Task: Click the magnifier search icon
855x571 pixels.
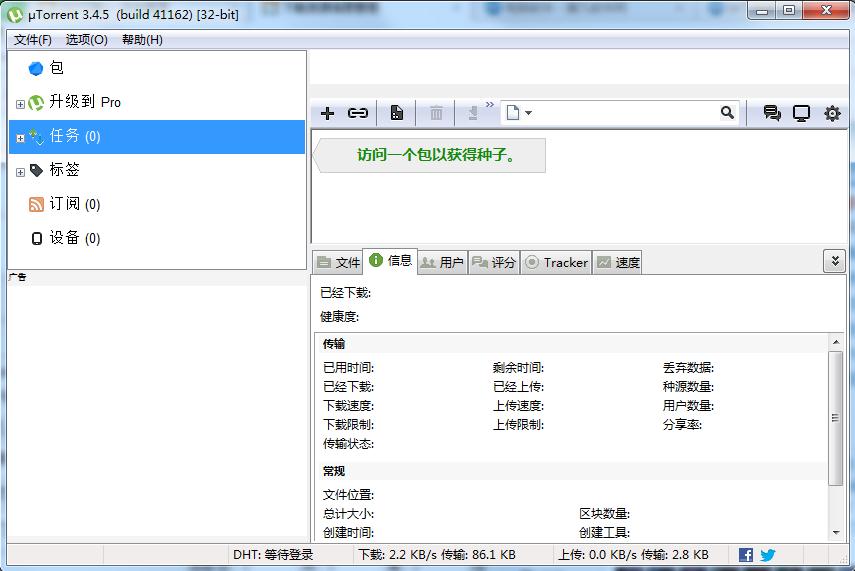Action: [x=727, y=112]
